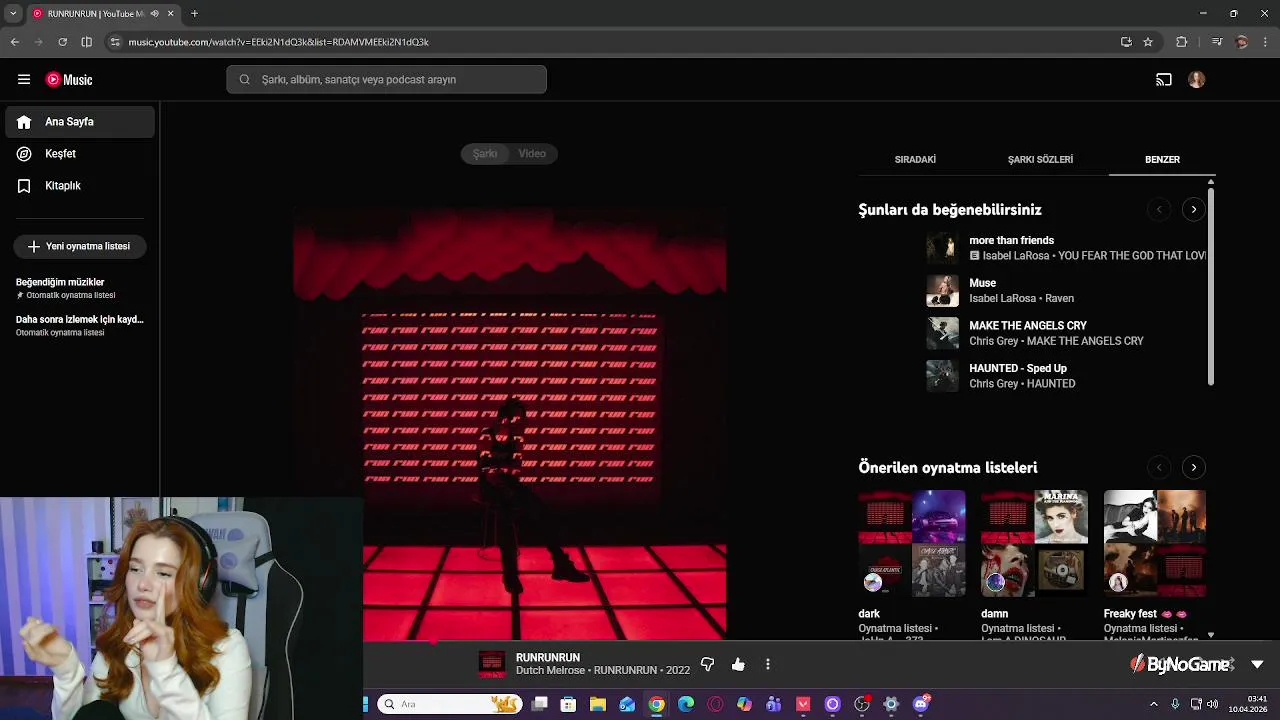This screenshot has height=720, width=1280.
Task: Open Chrome media controls icon
Action: (x=1217, y=42)
